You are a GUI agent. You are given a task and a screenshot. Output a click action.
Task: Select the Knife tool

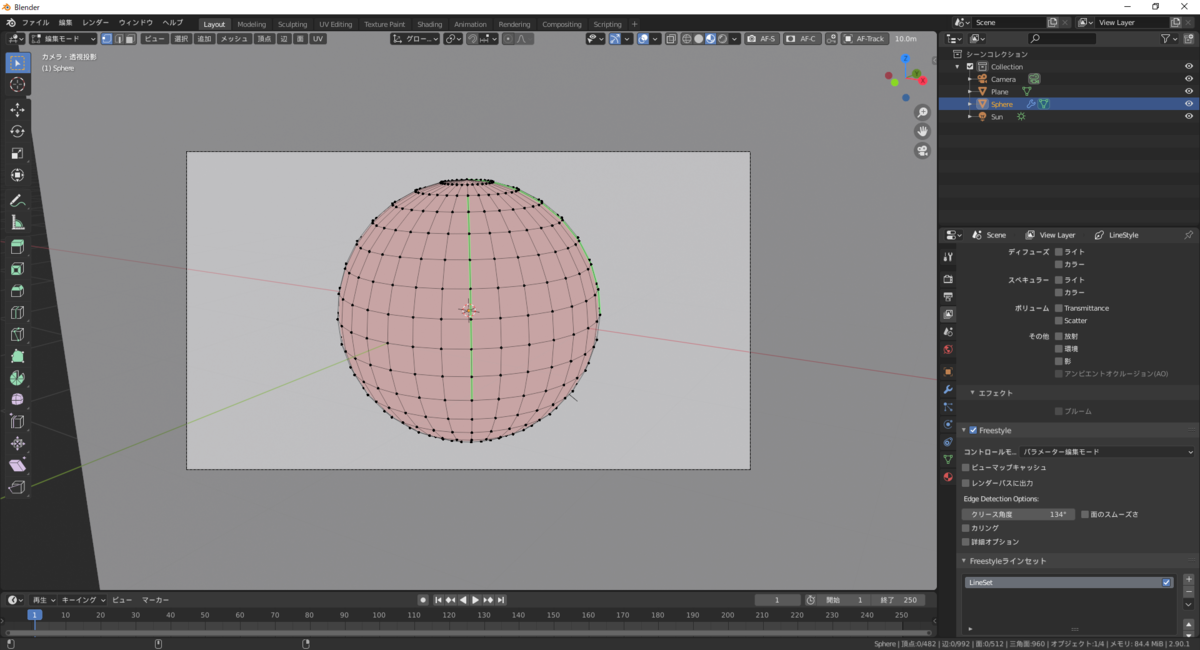[x=17, y=334]
